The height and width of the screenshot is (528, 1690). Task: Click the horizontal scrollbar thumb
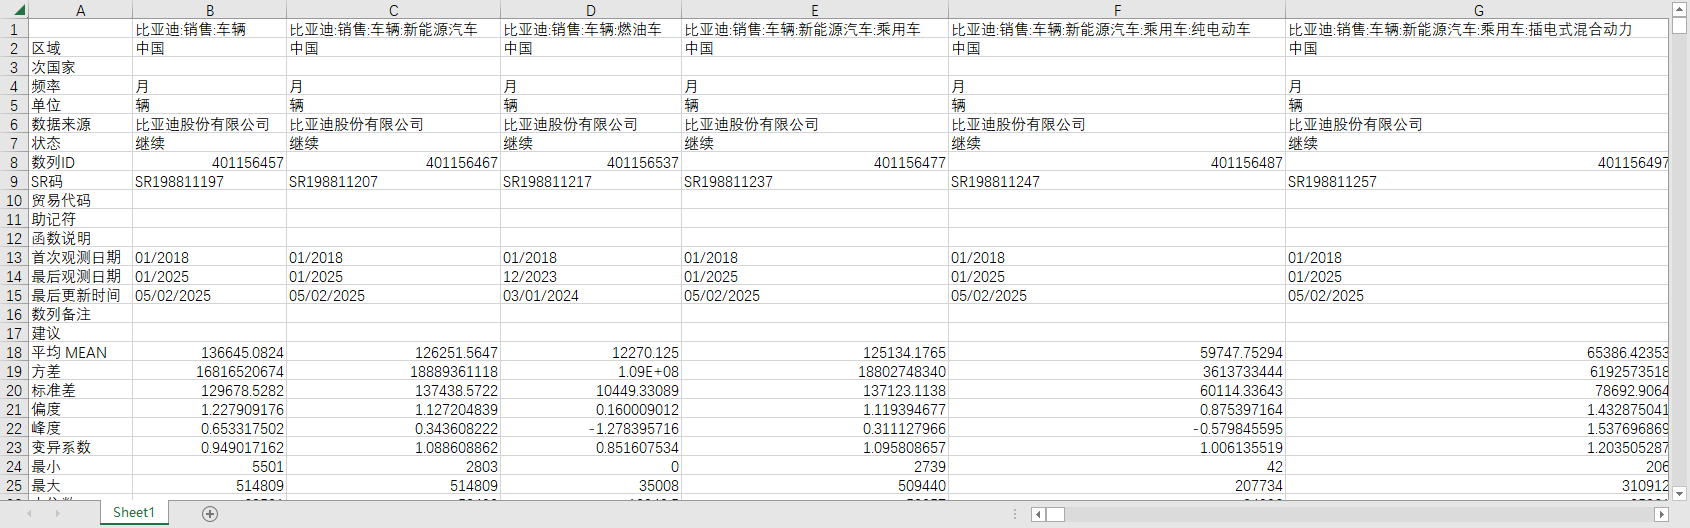pos(1056,515)
